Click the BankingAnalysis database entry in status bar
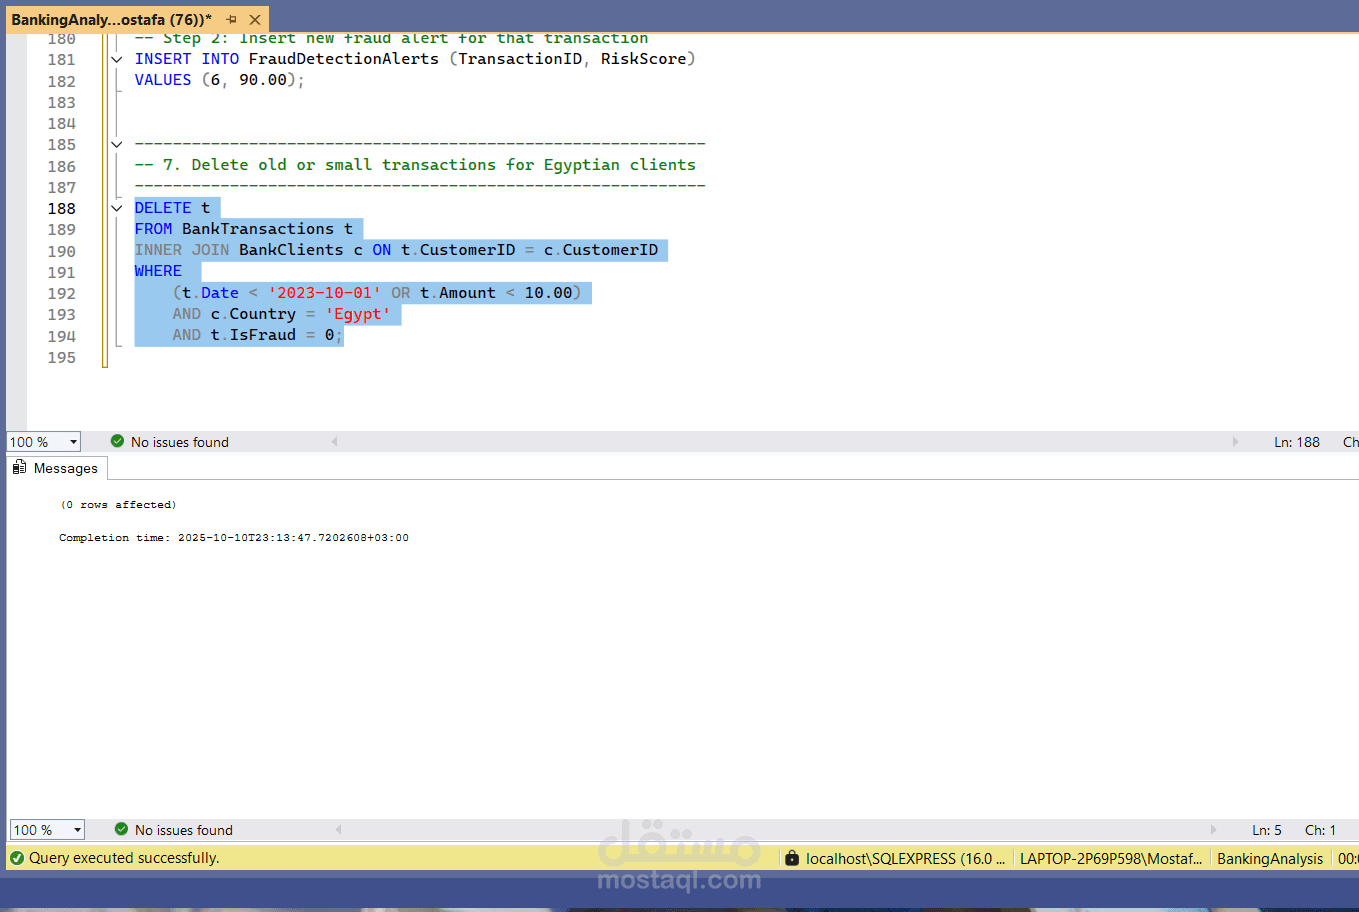1359x912 pixels. (x=1270, y=858)
